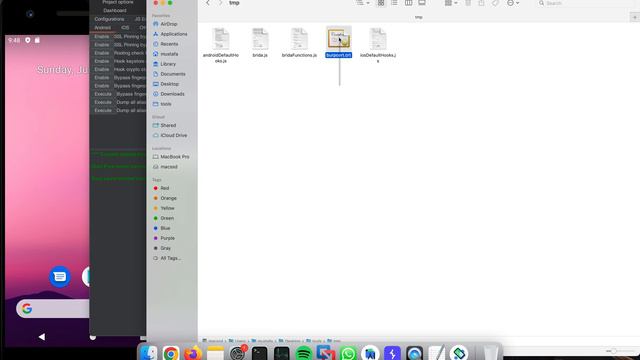This screenshot has height=360, width=640.
Task: Open Notes from the Dock
Action: coord(215,353)
